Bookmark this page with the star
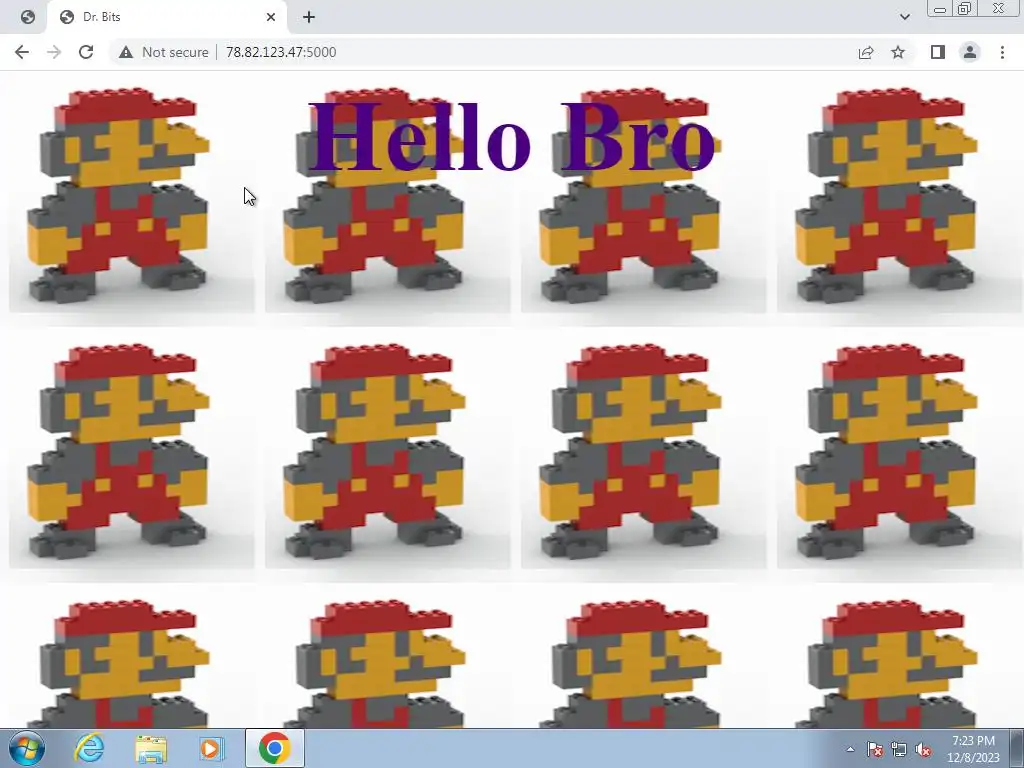The image size is (1024, 768). pos(898,52)
